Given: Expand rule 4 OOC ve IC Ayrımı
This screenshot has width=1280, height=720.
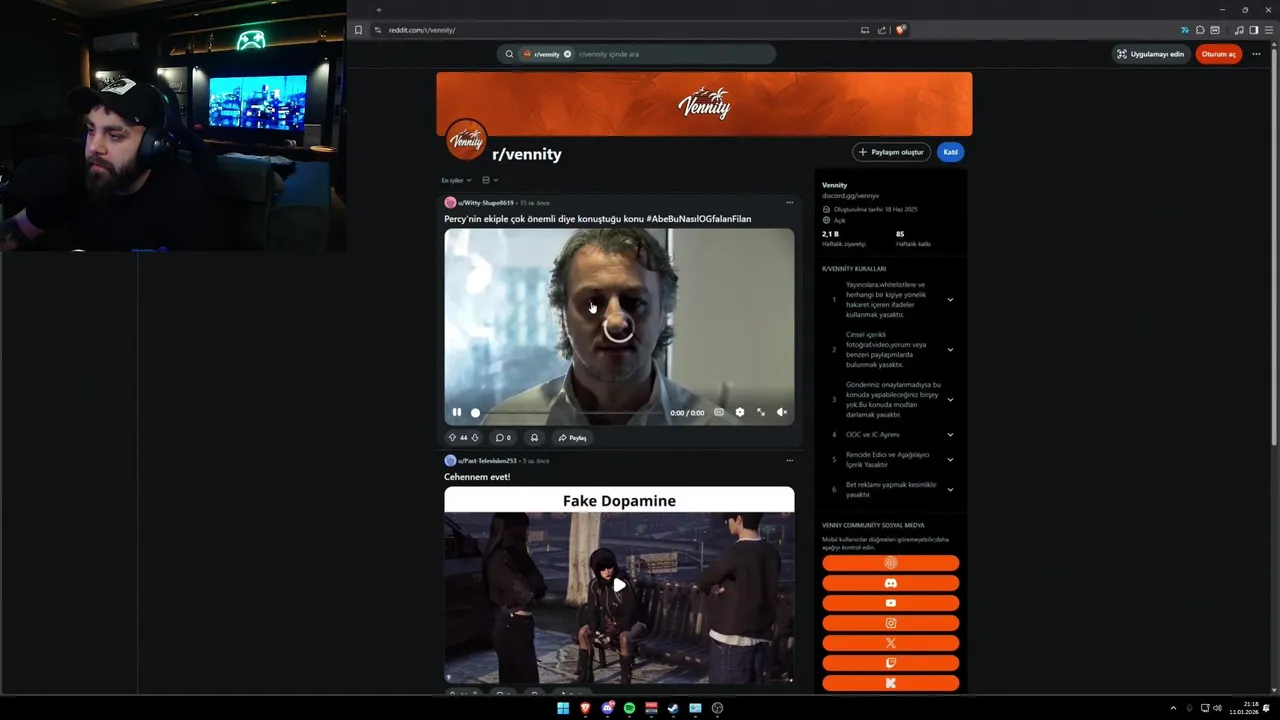Looking at the screenshot, I should pyautogui.click(x=950, y=434).
